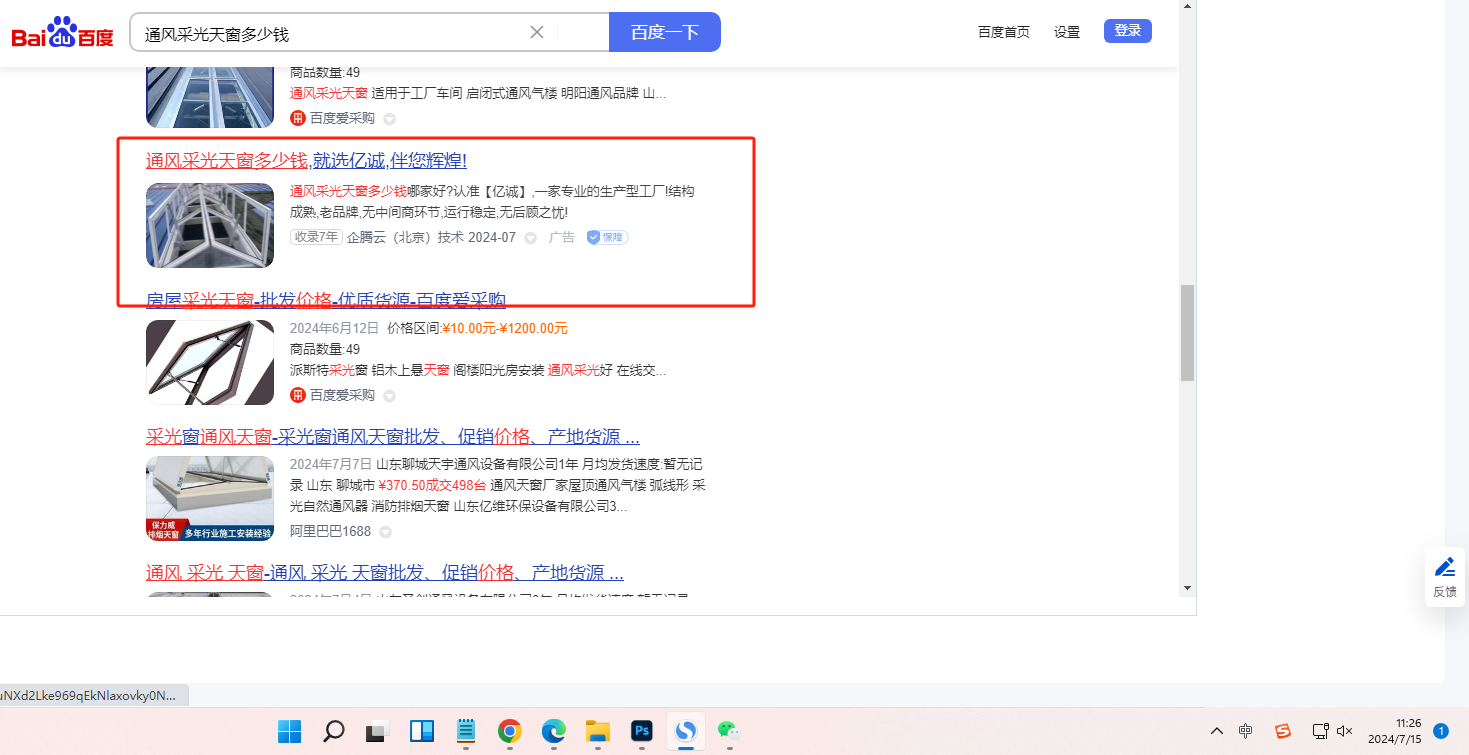Focus the Baidu search input field
Image resolution: width=1469 pixels, height=755 pixels.
point(330,33)
